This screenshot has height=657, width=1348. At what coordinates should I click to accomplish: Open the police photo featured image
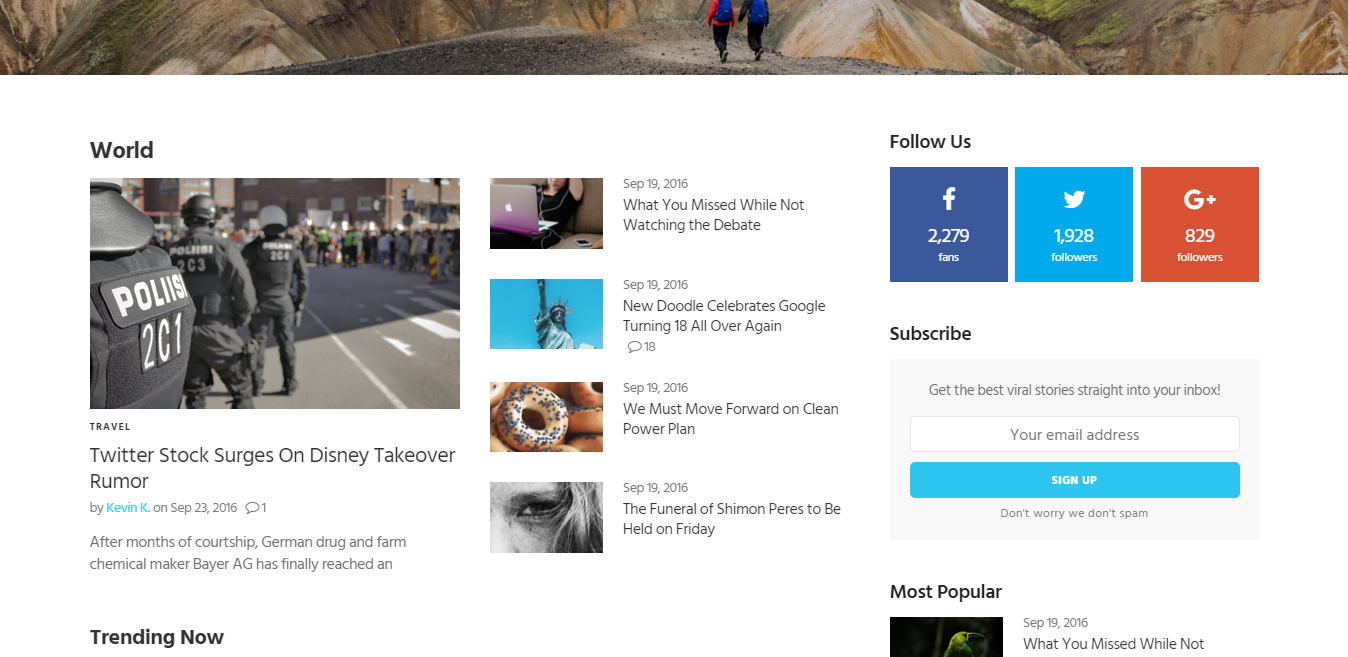275,293
